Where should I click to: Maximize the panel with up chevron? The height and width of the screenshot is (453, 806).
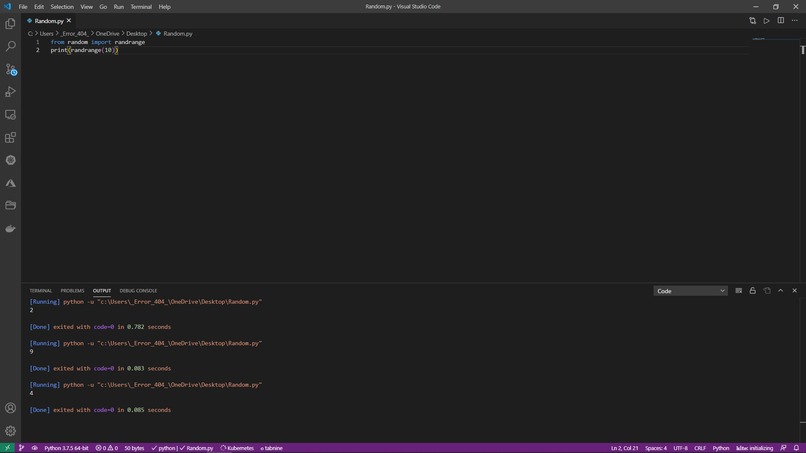click(x=781, y=291)
